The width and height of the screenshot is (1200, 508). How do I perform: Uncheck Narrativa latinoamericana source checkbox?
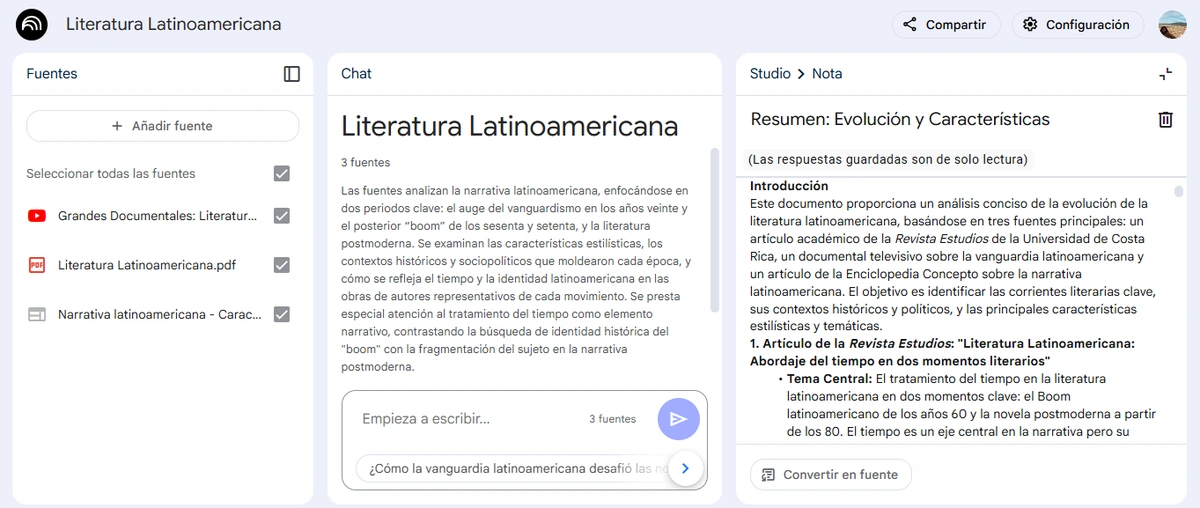(x=282, y=314)
